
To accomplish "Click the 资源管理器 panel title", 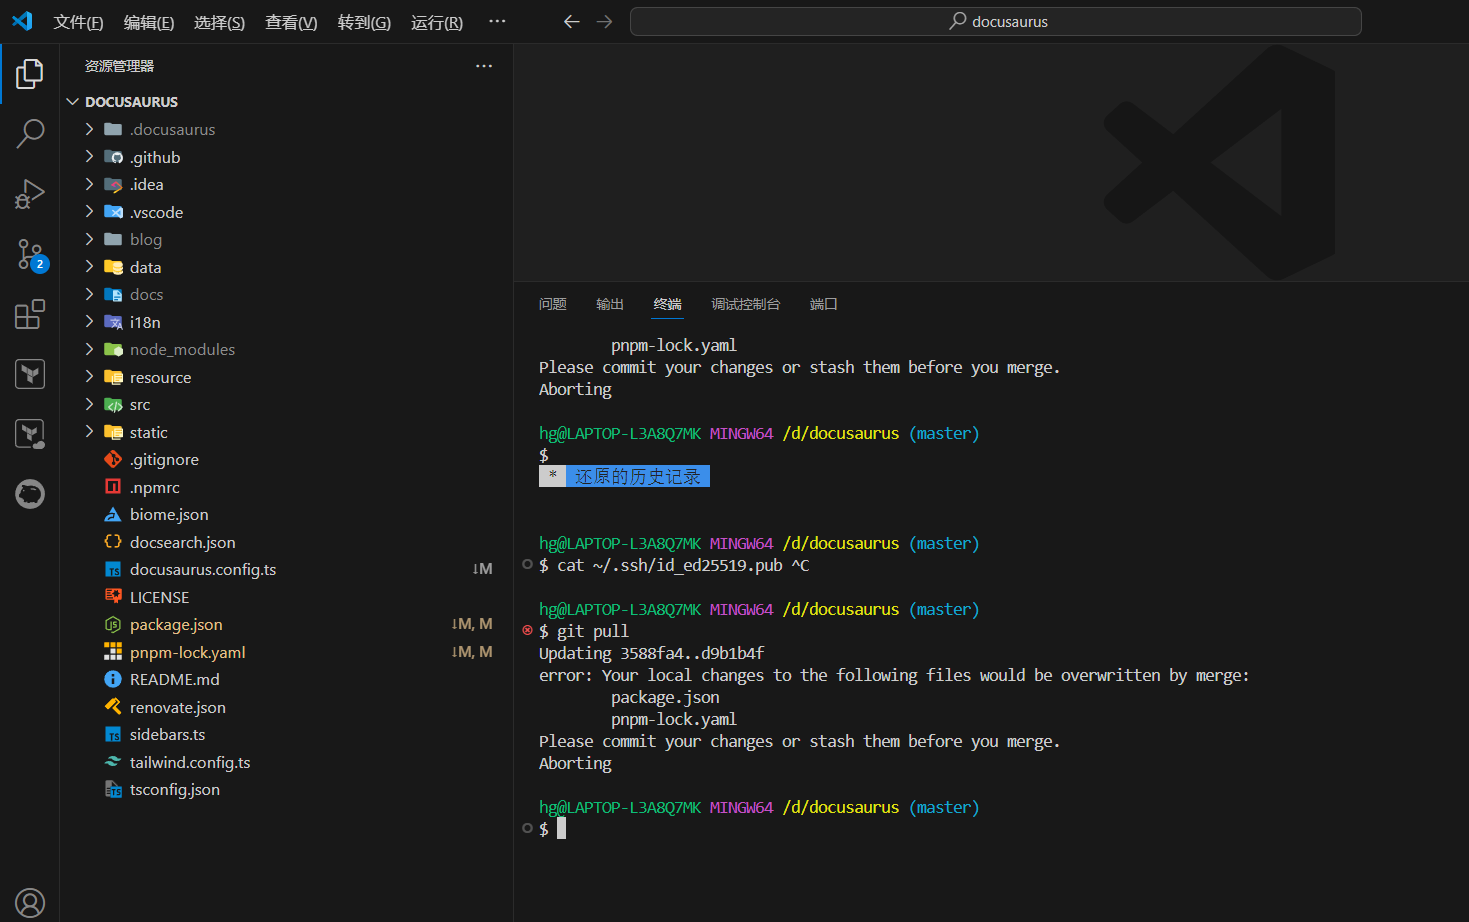I will pyautogui.click(x=119, y=66).
